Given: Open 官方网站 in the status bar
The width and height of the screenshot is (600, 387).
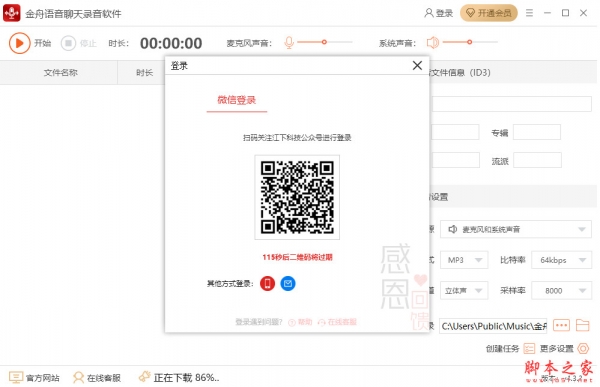Looking at the screenshot, I should [34, 377].
